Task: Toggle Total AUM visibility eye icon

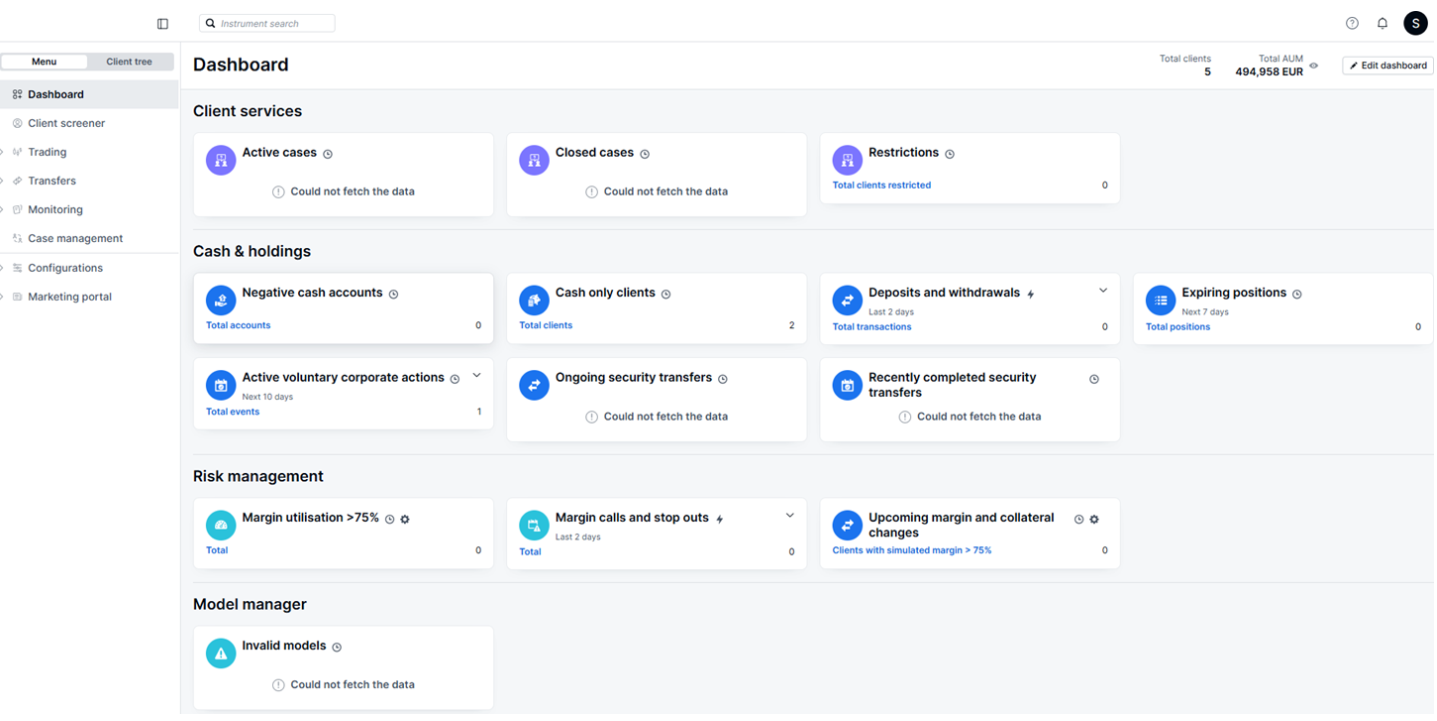Action: coord(1314,66)
